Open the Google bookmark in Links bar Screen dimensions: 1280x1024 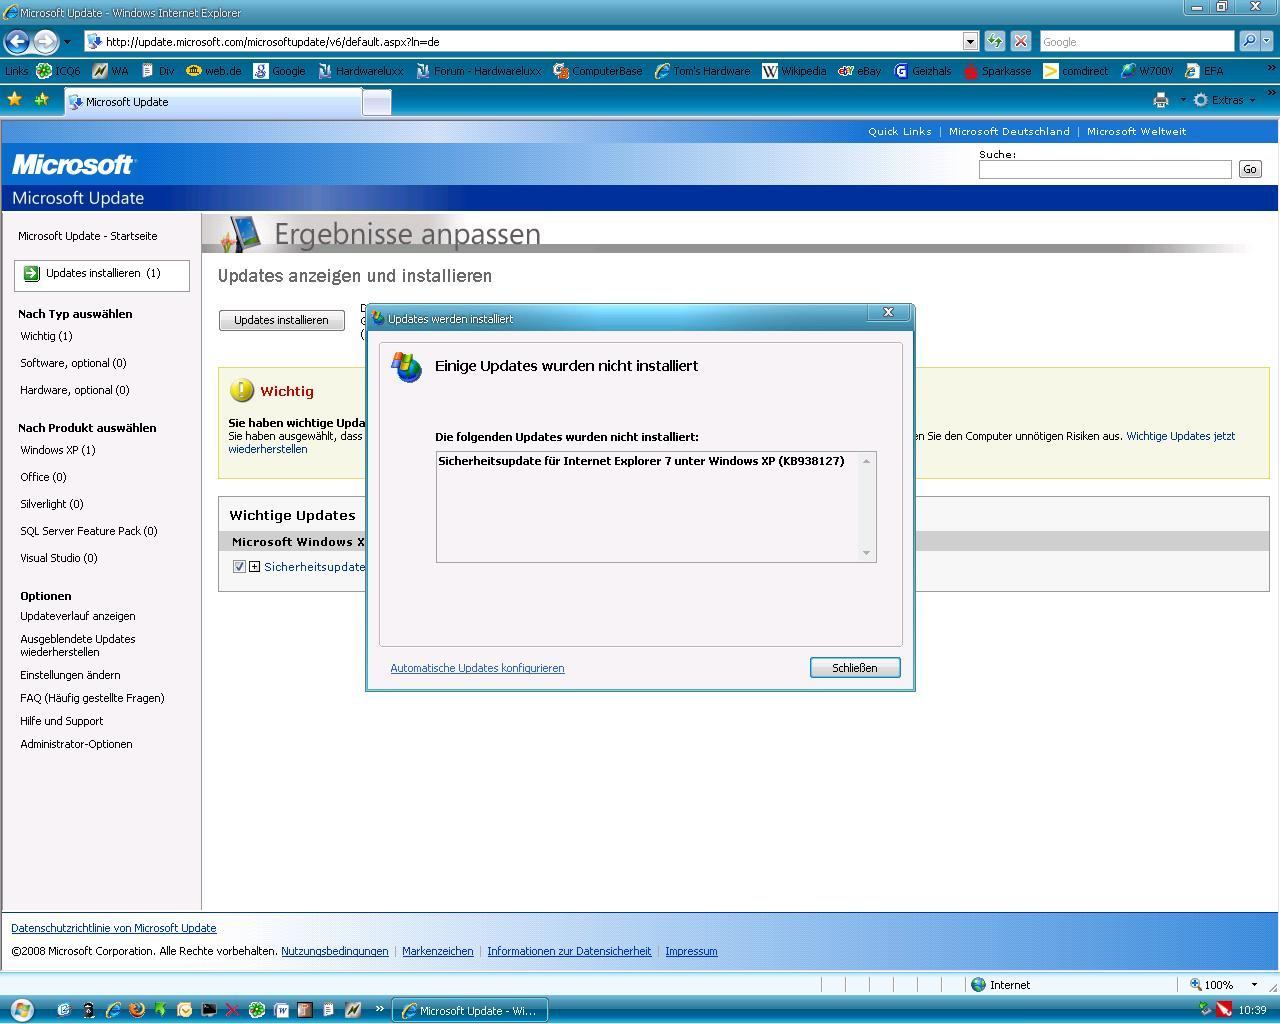pyautogui.click(x=280, y=71)
